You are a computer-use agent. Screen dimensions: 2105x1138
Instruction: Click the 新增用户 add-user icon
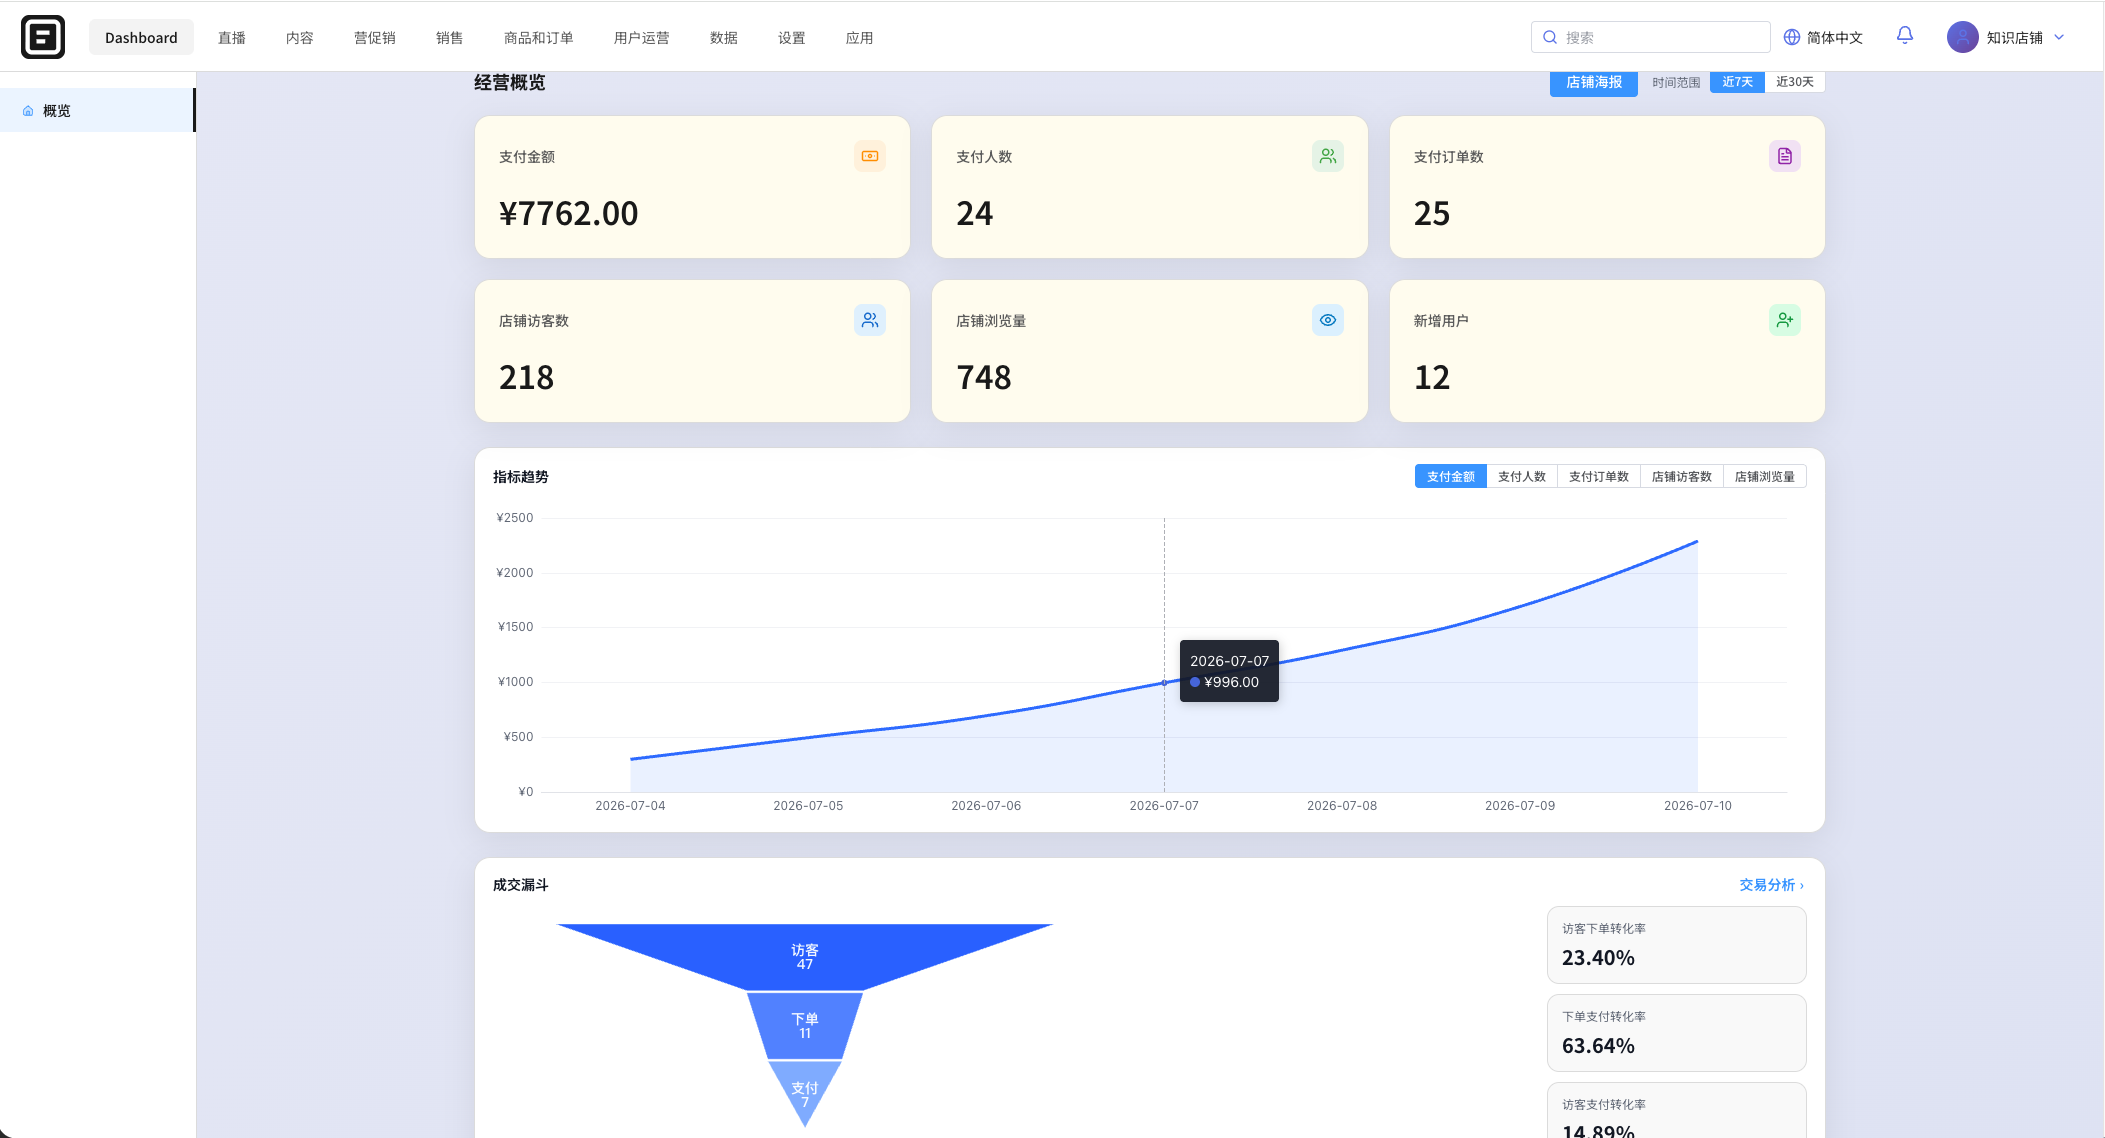click(x=1785, y=320)
